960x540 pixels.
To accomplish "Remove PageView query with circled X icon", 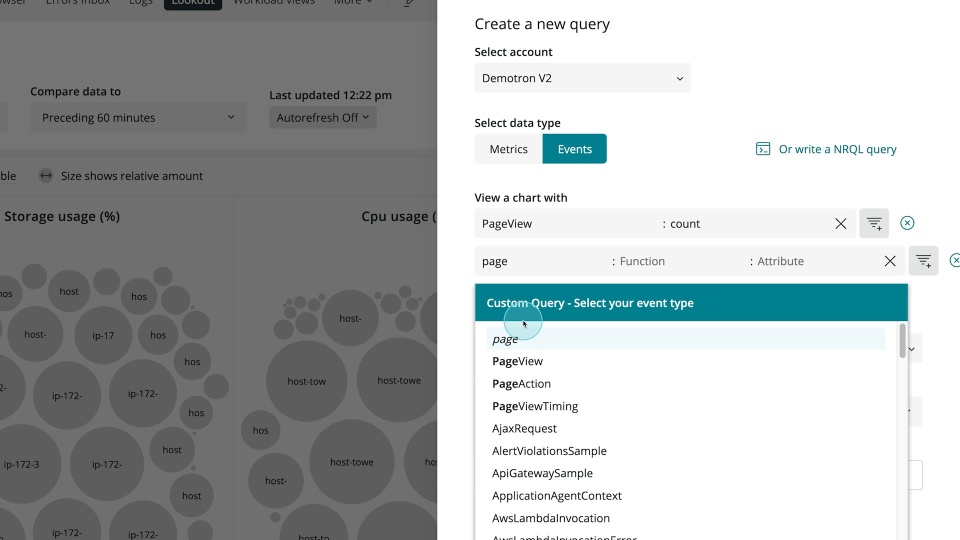I will (x=907, y=223).
